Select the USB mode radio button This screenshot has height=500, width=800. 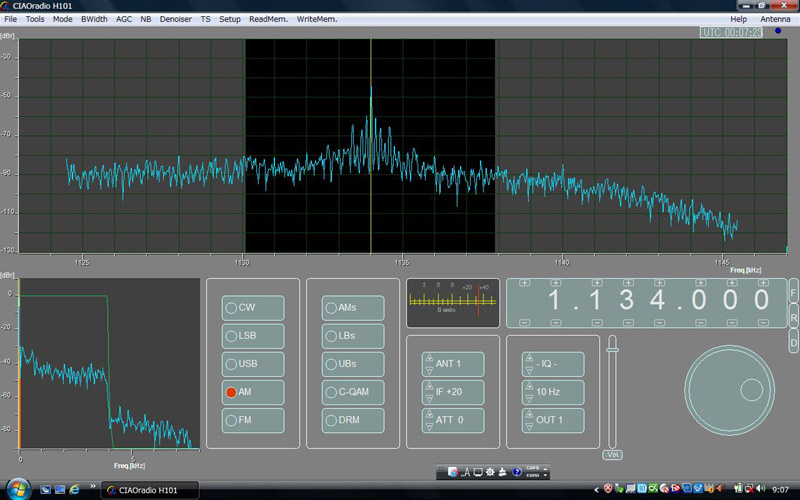click(231, 363)
